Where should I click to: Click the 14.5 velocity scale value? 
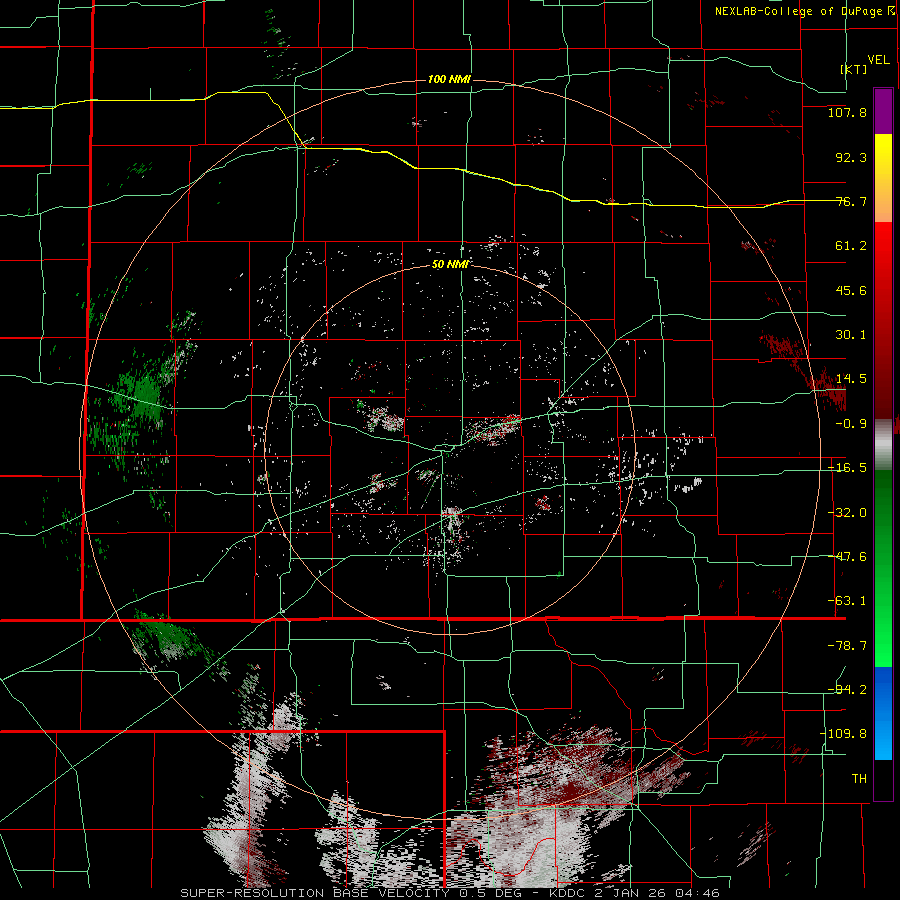(x=851, y=379)
